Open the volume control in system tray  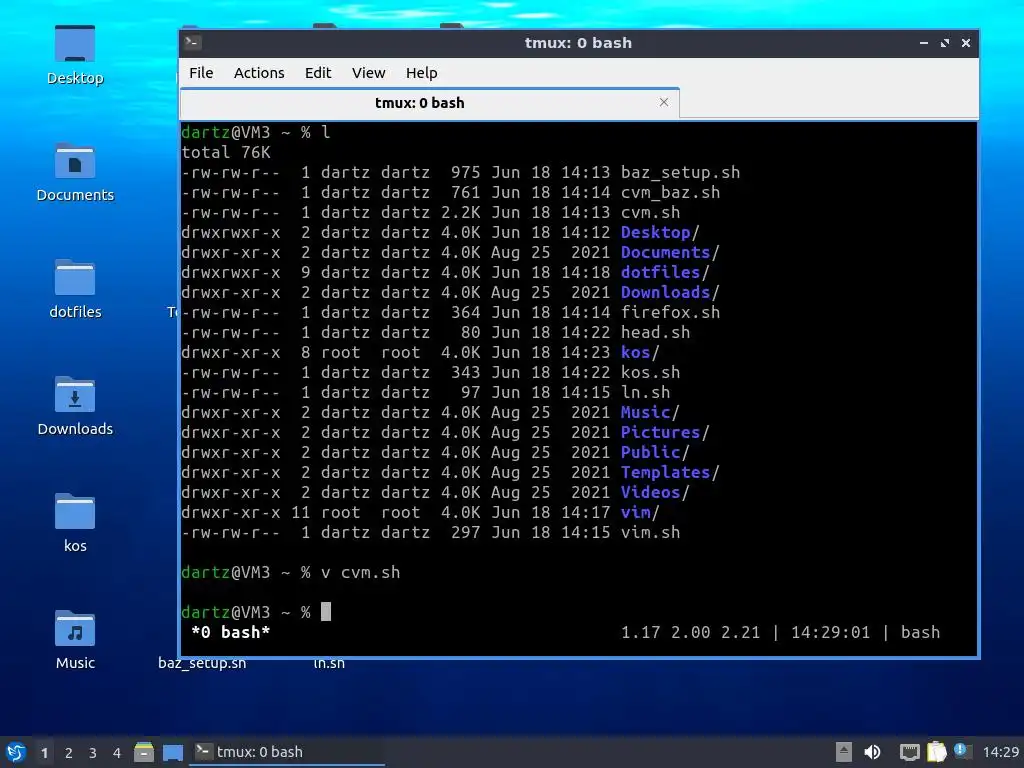pos(872,752)
